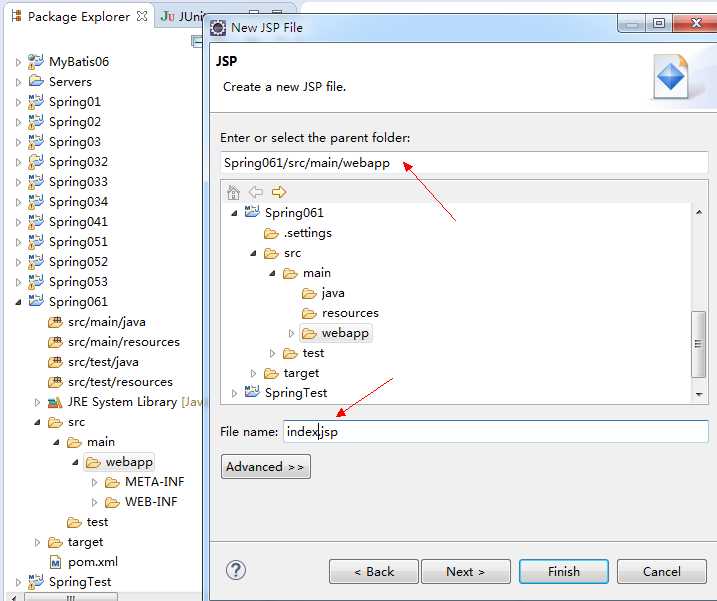
Task: Click the File name input field
Action: pyautogui.click(x=495, y=431)
